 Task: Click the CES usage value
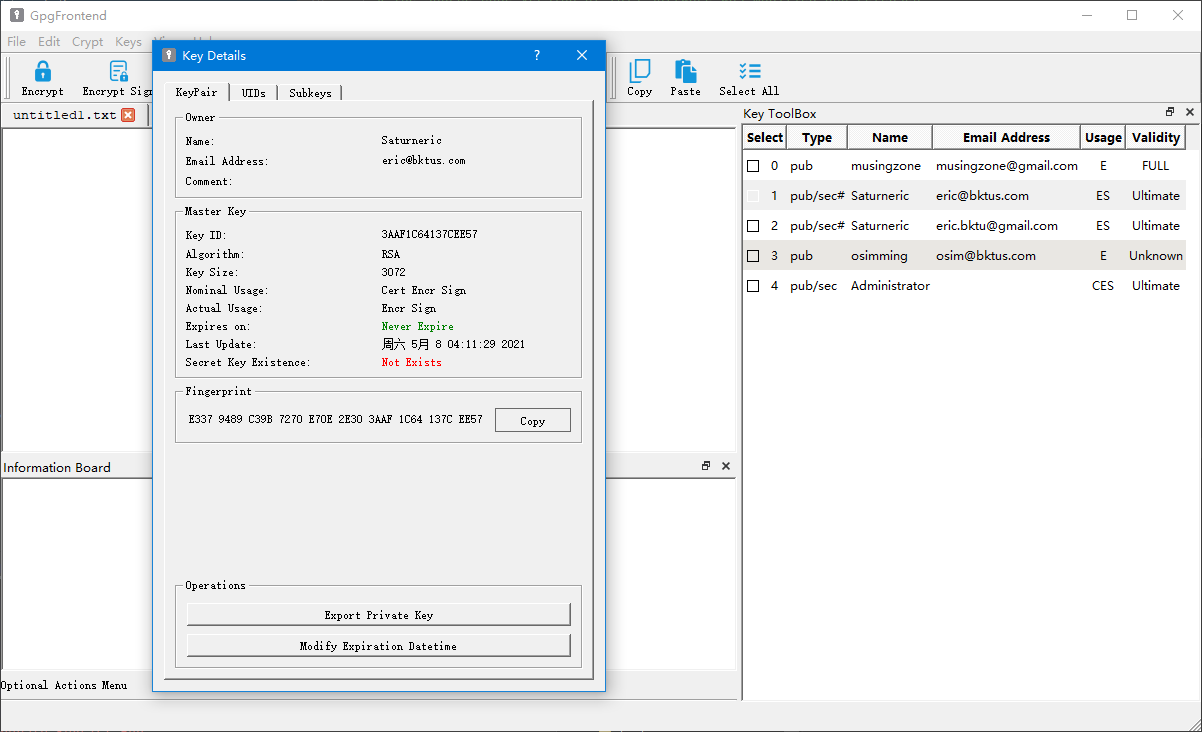[x=1103, y=285]
